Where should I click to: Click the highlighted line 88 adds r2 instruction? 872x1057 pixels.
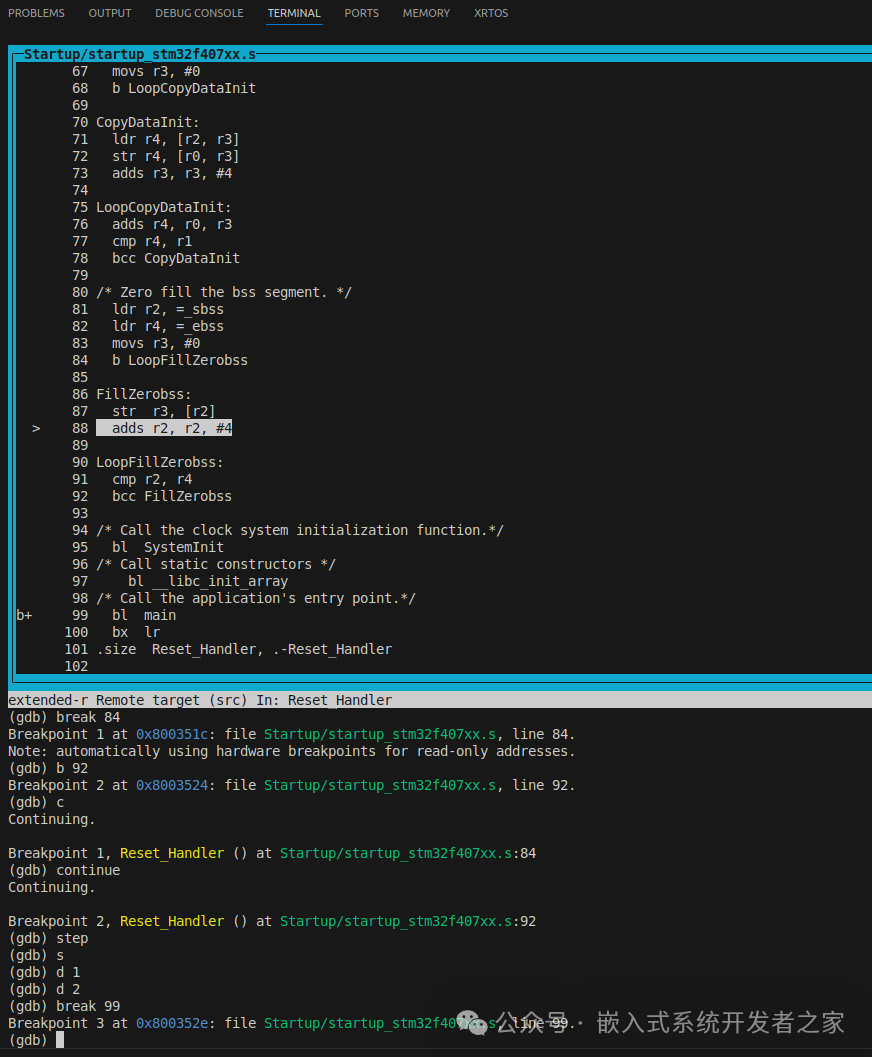click(x=164, y=428)
